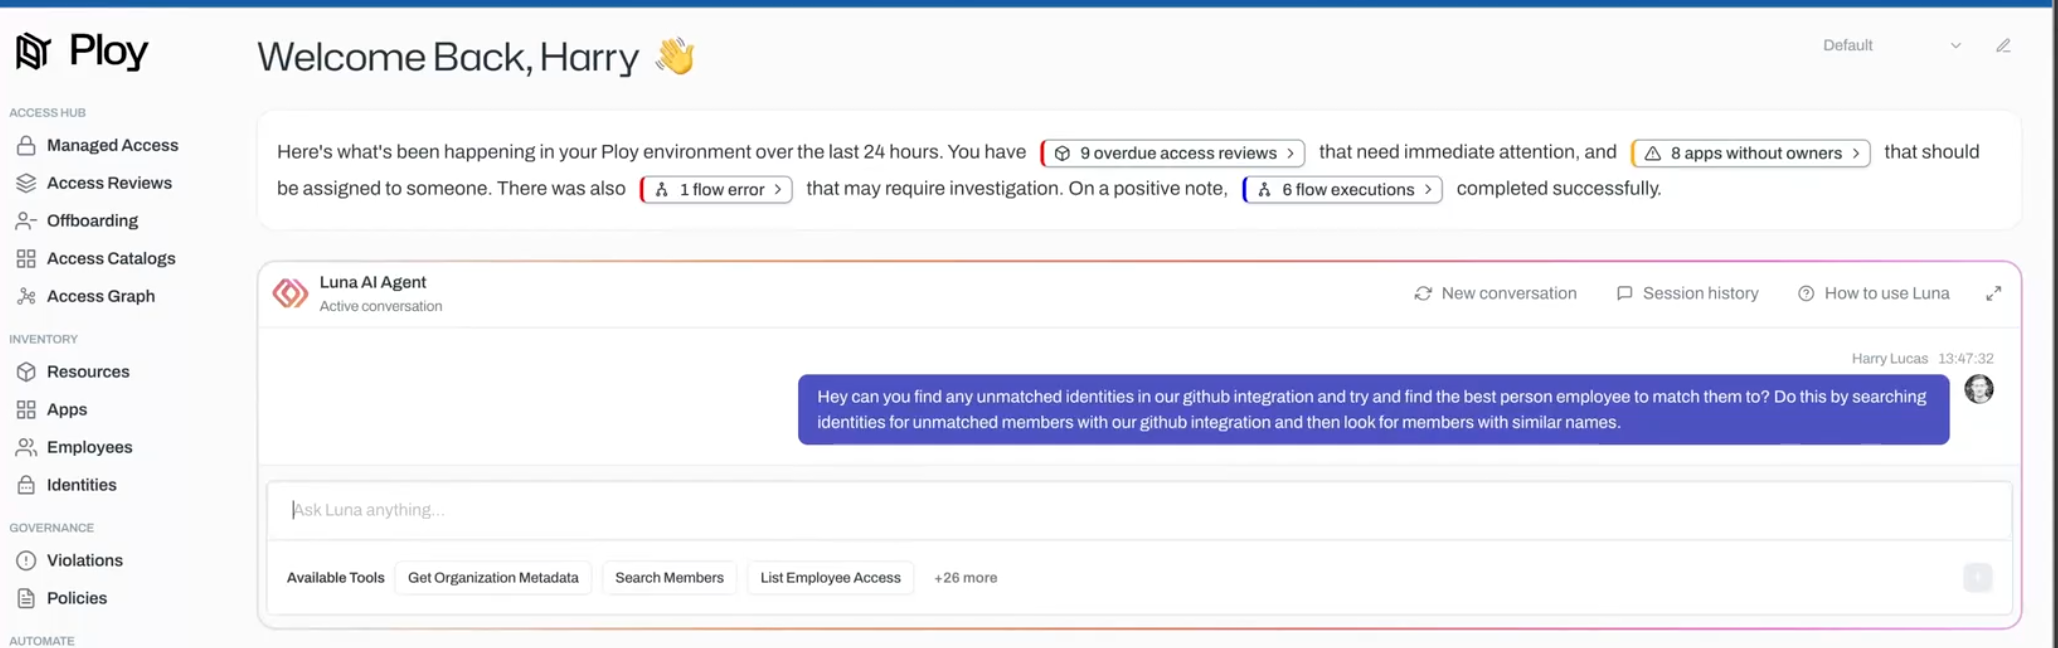
Task: Select the Search Members tool chip
Action: coord(669,578)
